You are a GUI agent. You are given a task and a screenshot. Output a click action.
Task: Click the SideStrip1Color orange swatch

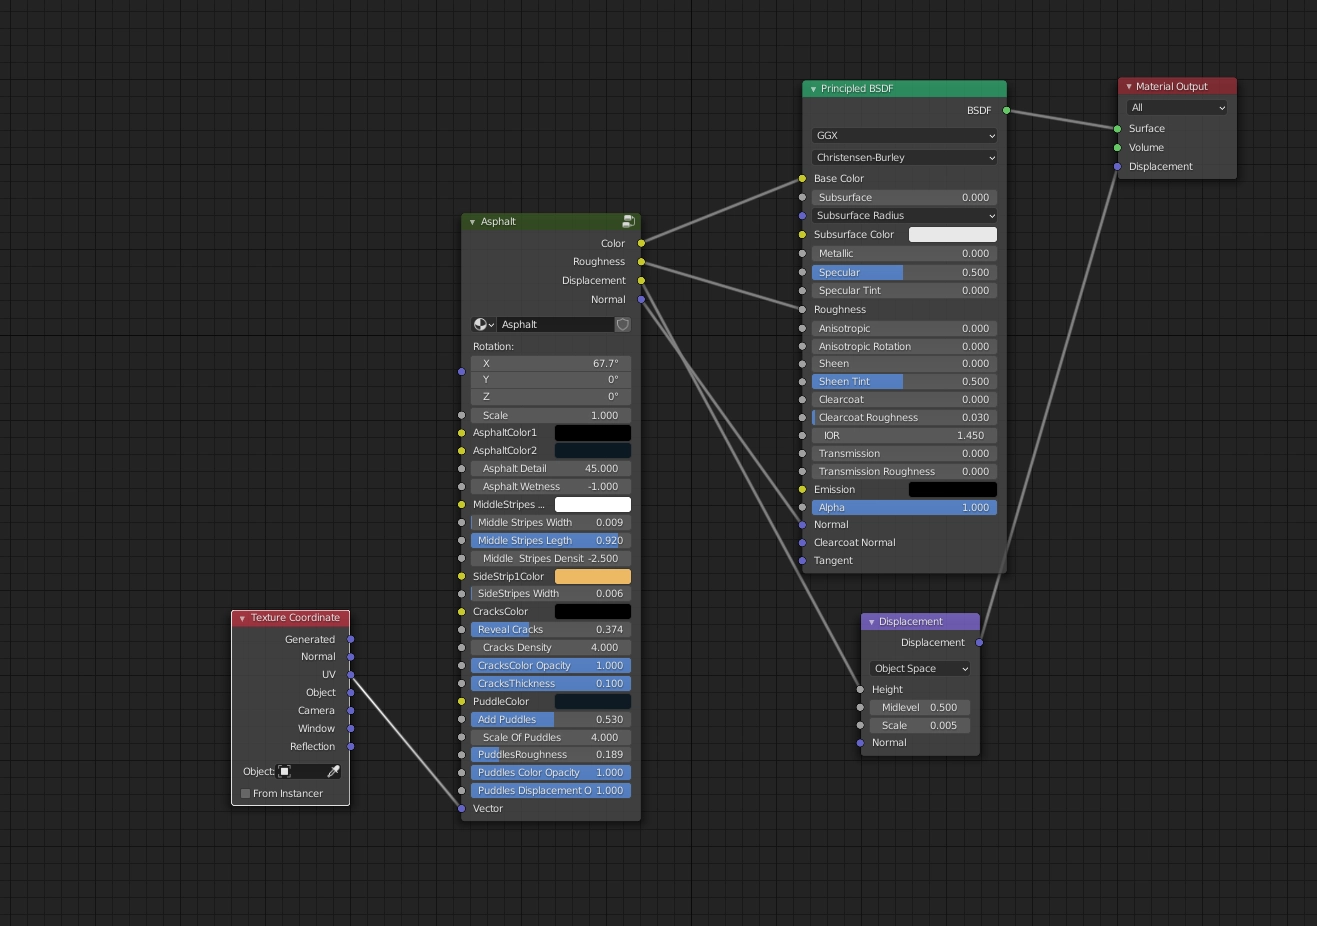tap(593, 577)
